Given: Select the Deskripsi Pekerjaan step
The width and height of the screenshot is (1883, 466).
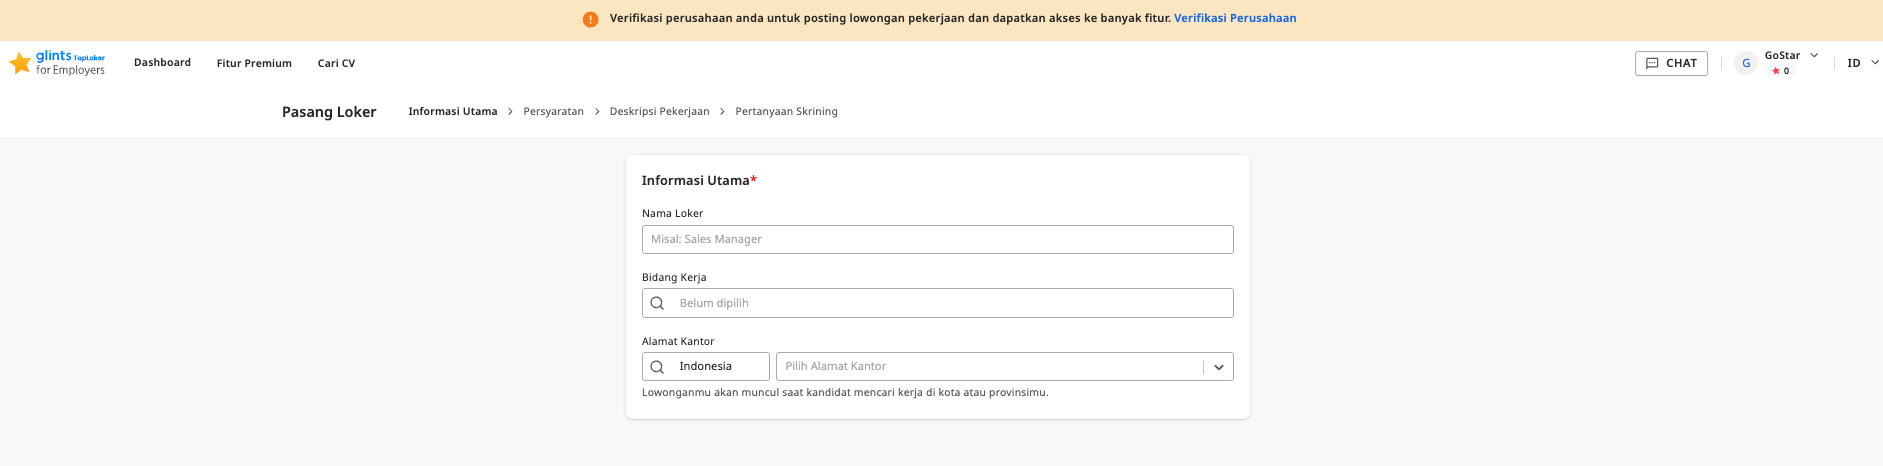Looking at the screenshot, I should click(x=659, y=111).
